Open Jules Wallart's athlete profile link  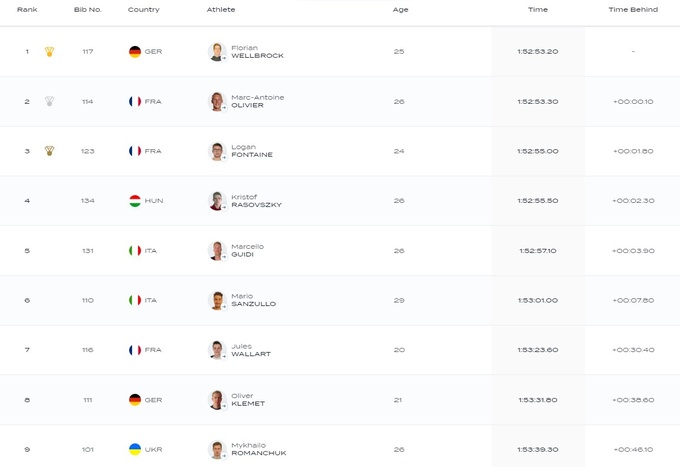pos(250,350)
